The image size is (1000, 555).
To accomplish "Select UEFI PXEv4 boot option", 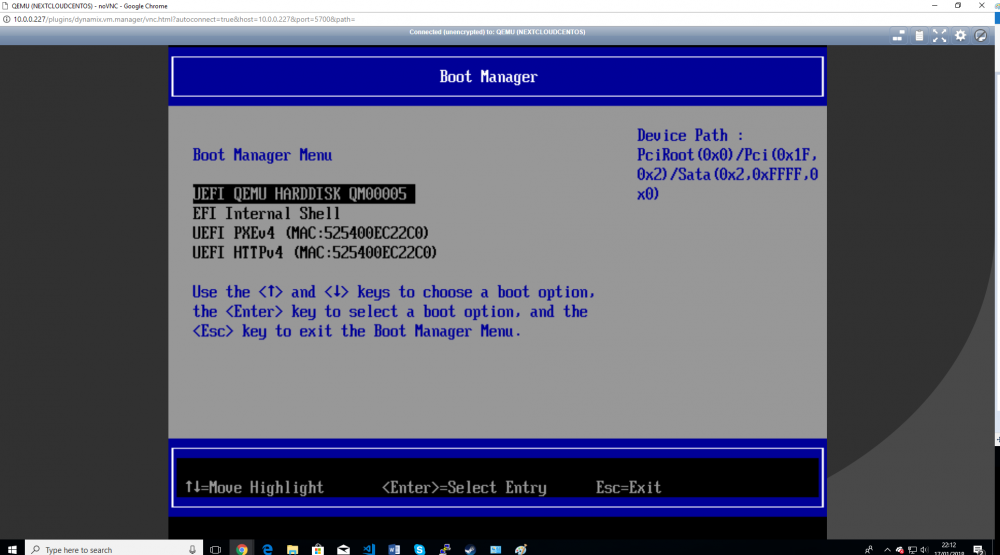I will (x=311, y=233).
